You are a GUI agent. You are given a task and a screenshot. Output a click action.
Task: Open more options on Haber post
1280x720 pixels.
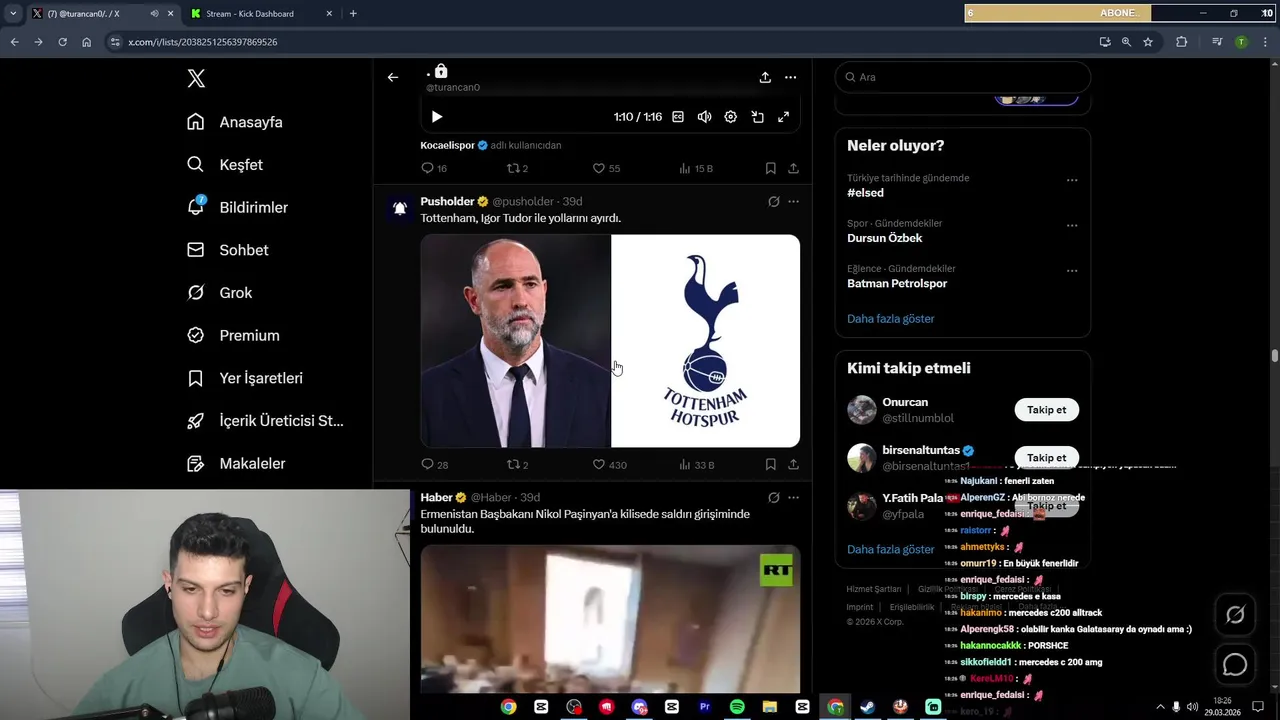793,497
